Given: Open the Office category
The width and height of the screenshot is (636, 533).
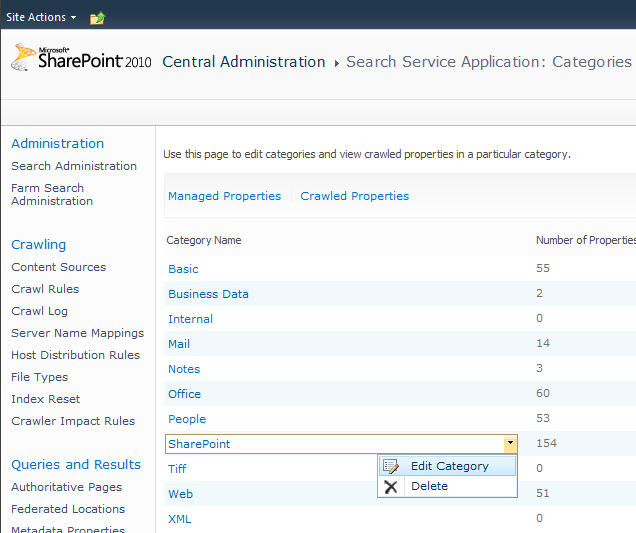Looking at the screenshot, I should pos(185,394).
